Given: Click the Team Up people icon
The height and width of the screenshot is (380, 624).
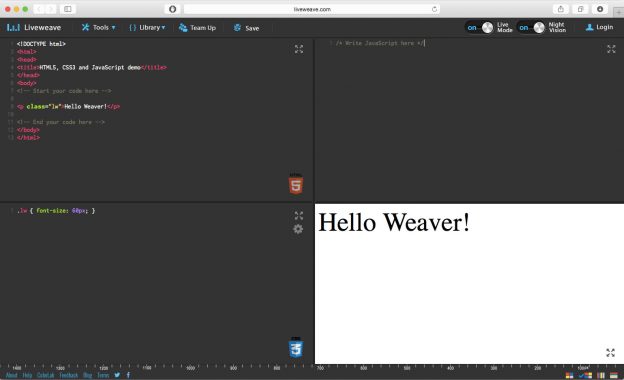Looking at the screenshot, I should point(183,27).
